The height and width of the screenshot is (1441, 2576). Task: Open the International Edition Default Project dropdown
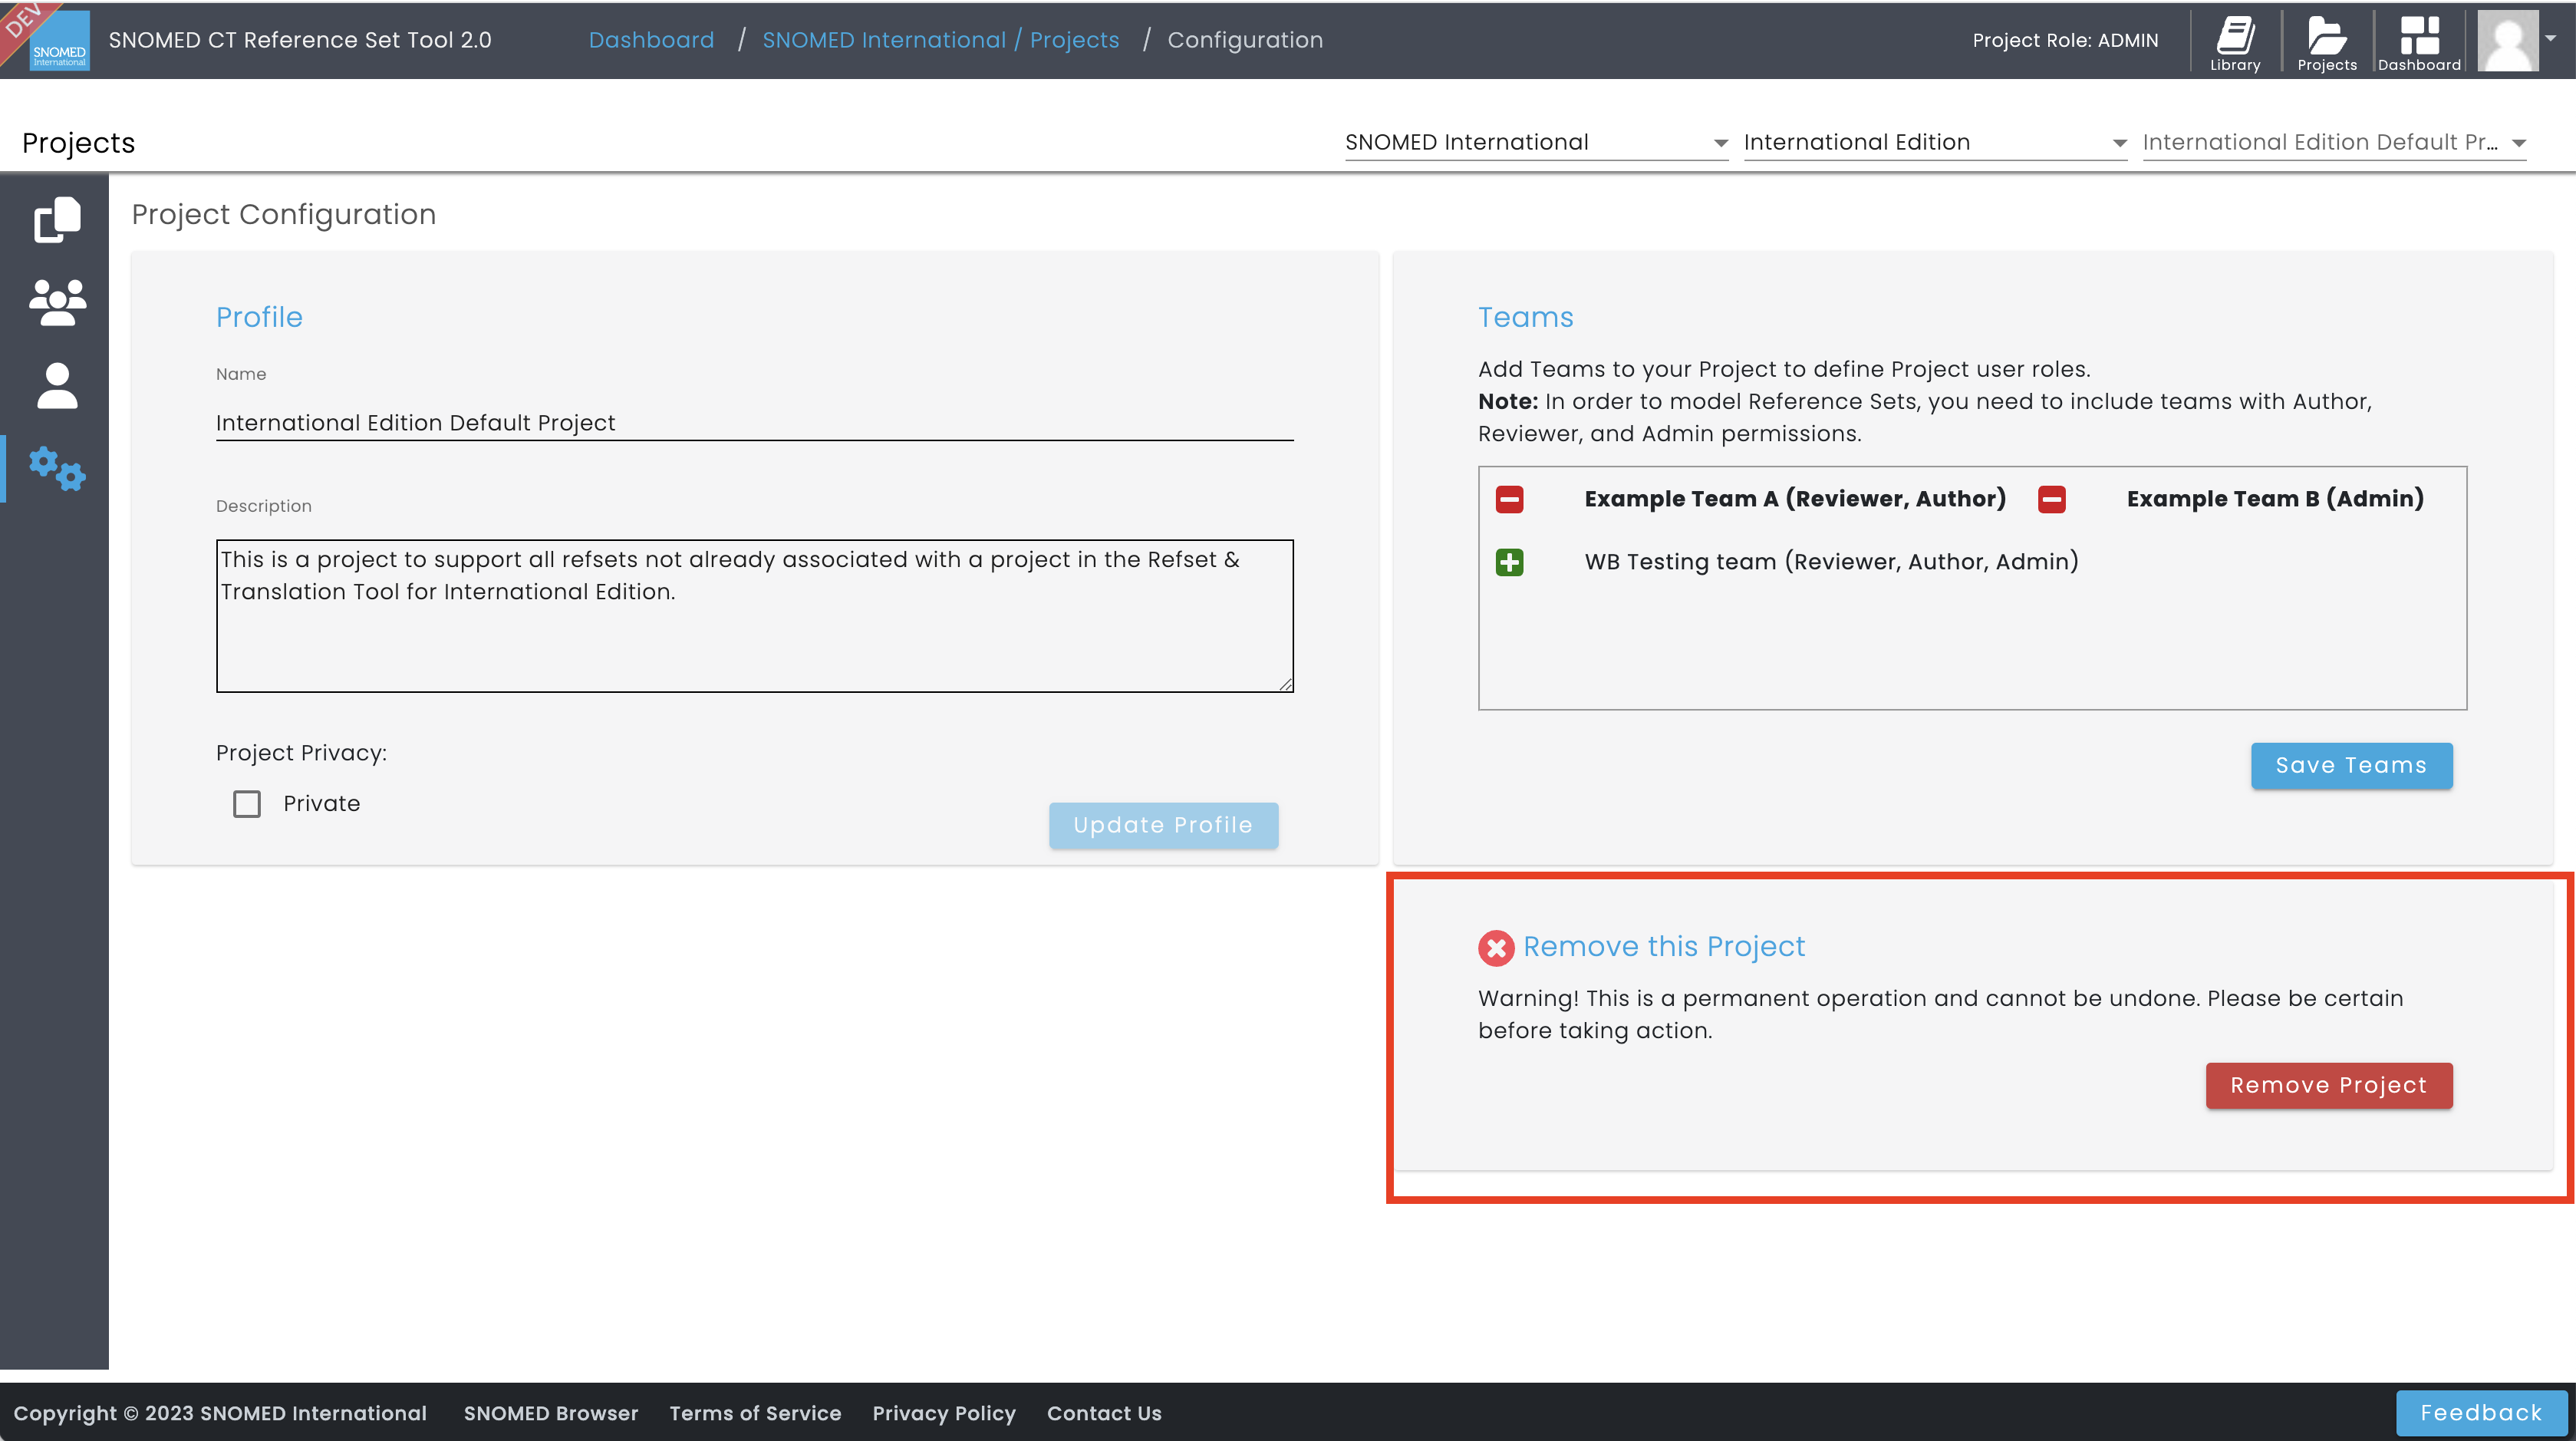2334,143
